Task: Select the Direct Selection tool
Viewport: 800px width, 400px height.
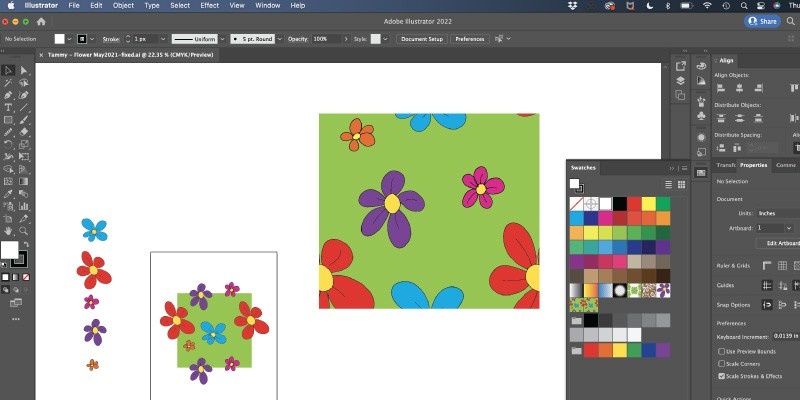Action: point(24,70)
